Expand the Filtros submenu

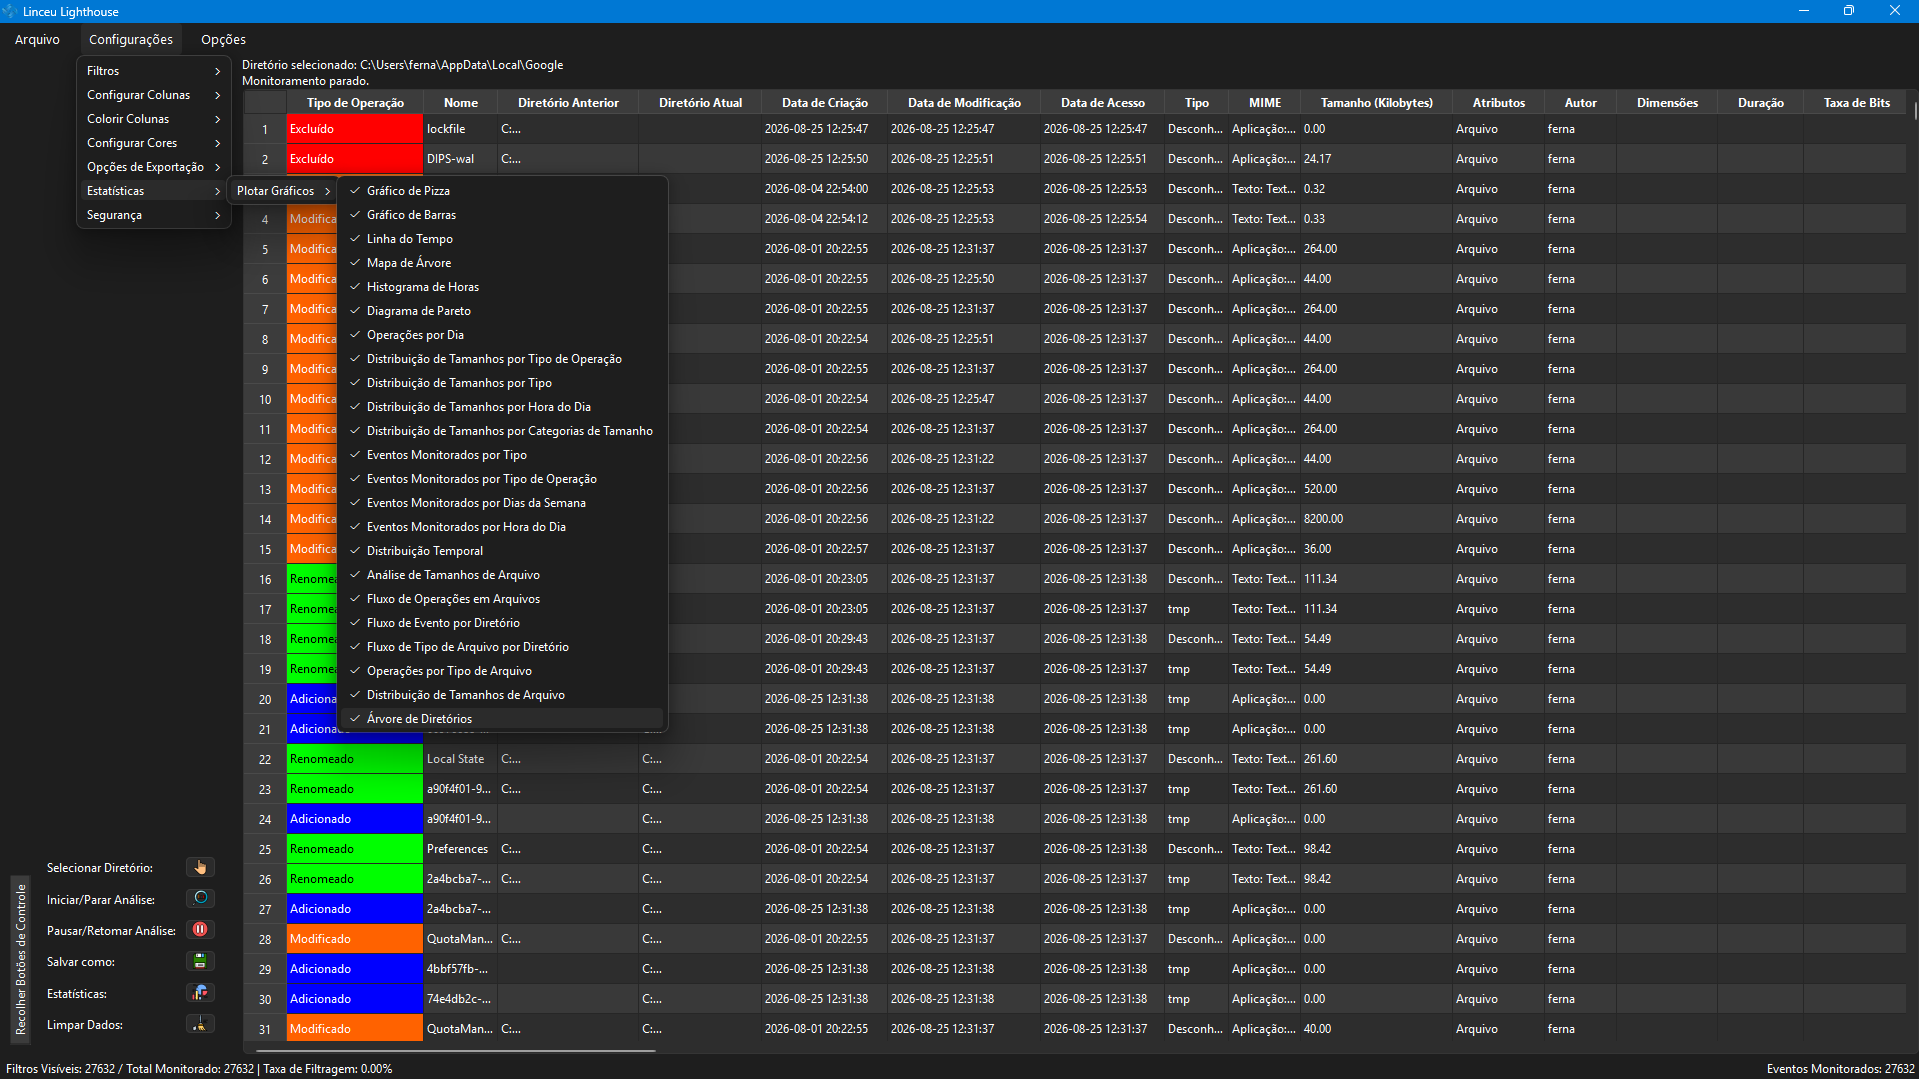pos(154,70)
